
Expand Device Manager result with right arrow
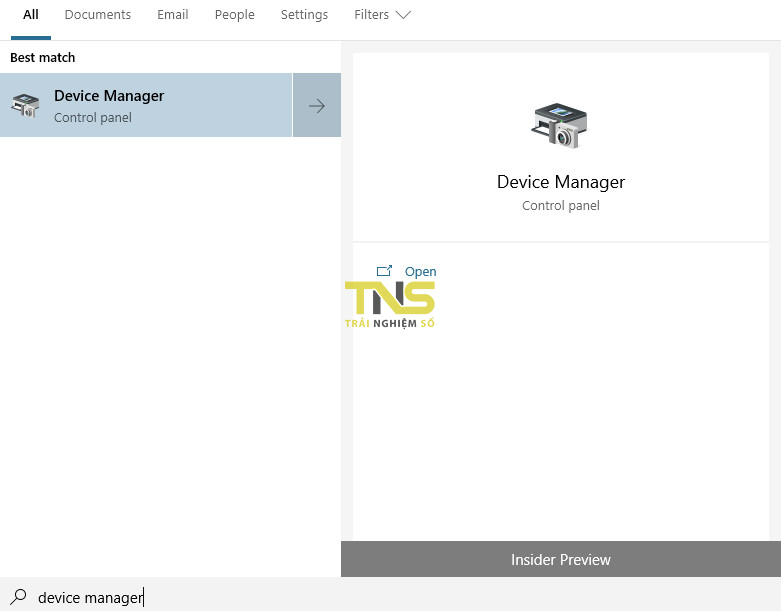click(x=317, y=105)
